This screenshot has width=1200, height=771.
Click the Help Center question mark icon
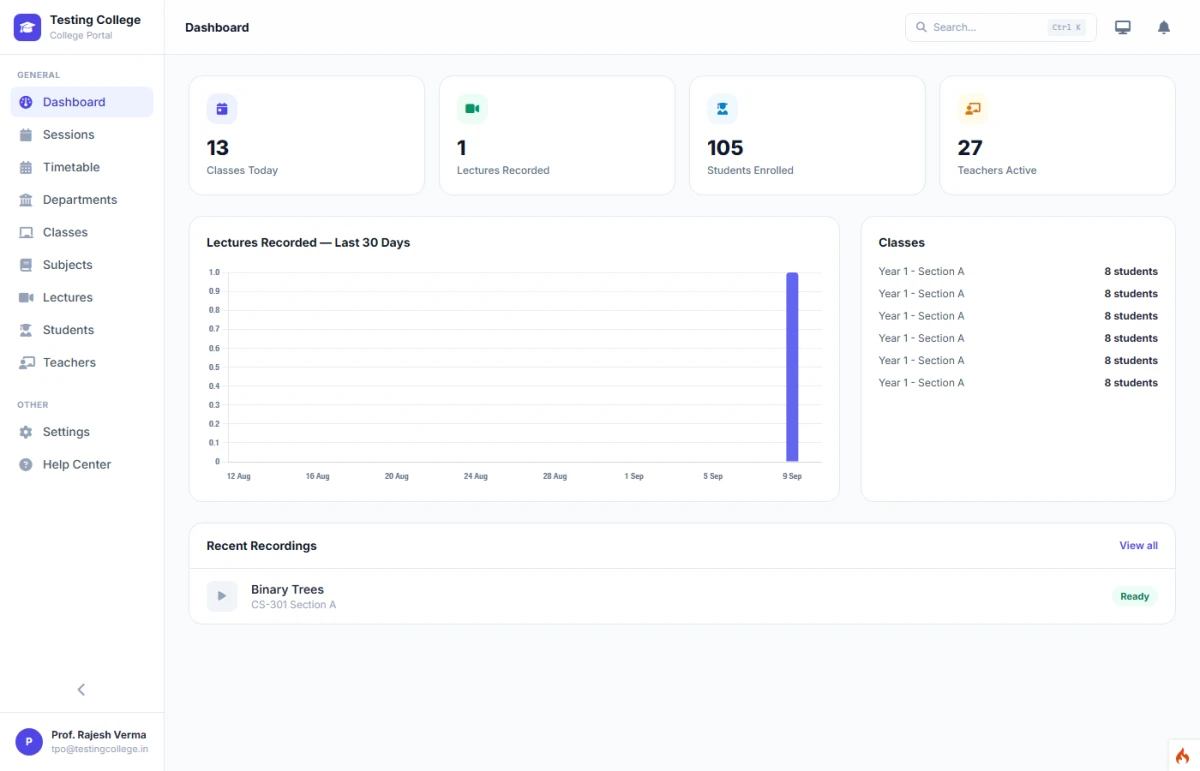tap(26, 465)
